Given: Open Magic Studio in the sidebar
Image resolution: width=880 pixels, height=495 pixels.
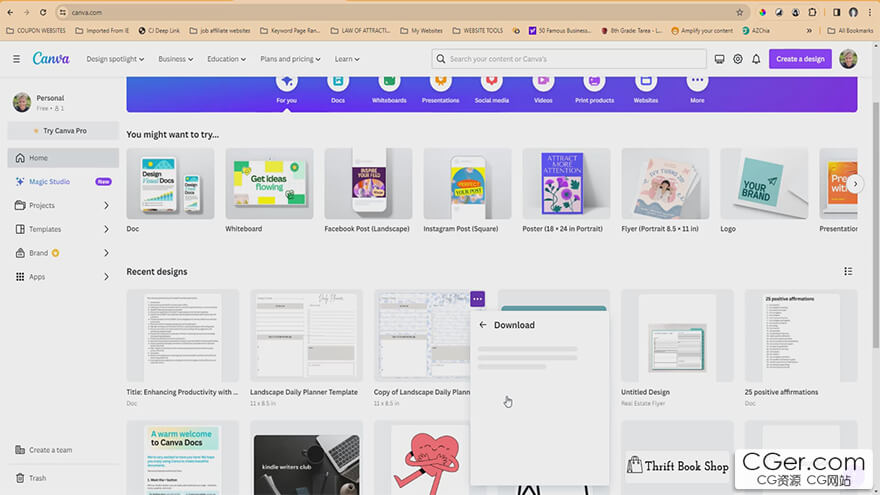Looking at the screenshot, I should pyautogui.click(x=63, y=182).
